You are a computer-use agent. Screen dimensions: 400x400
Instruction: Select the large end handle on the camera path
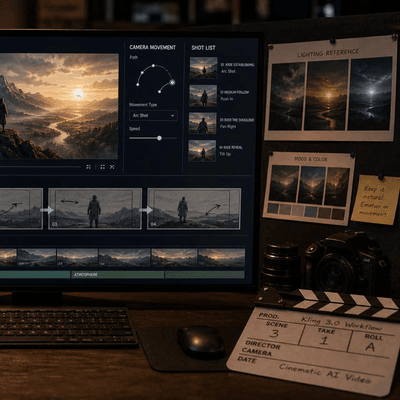click(172, 82)
